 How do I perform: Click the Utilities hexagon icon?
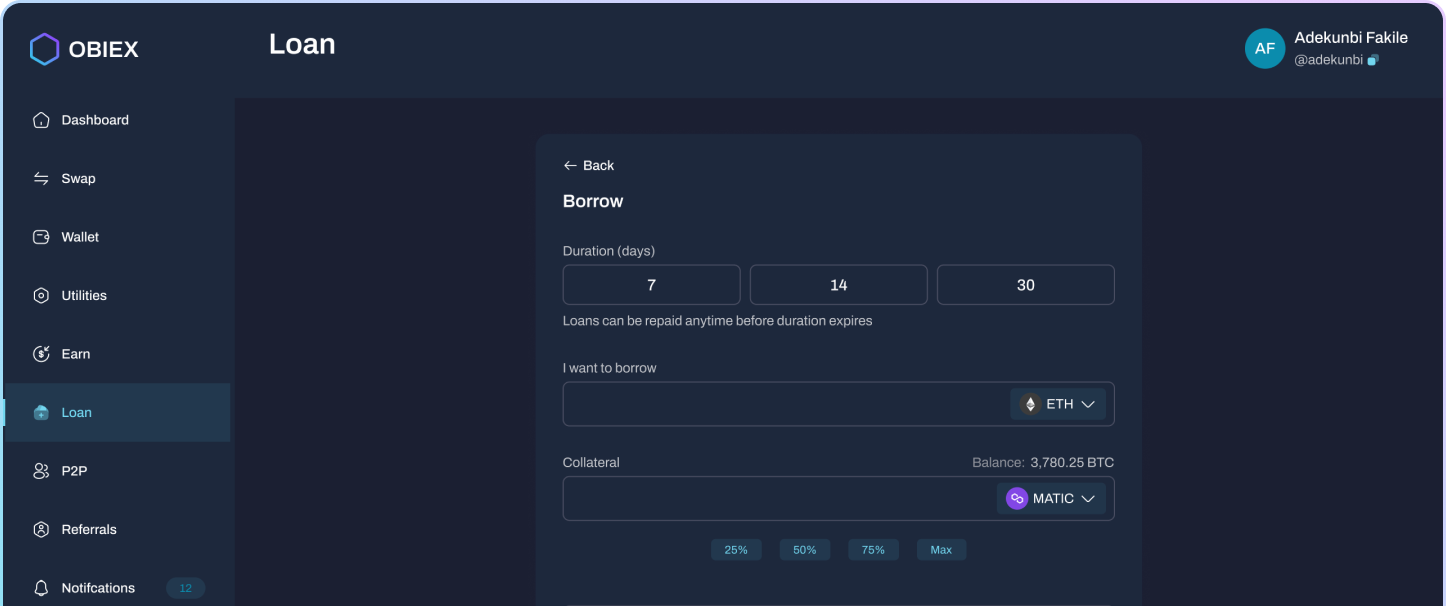pos(41,296)
